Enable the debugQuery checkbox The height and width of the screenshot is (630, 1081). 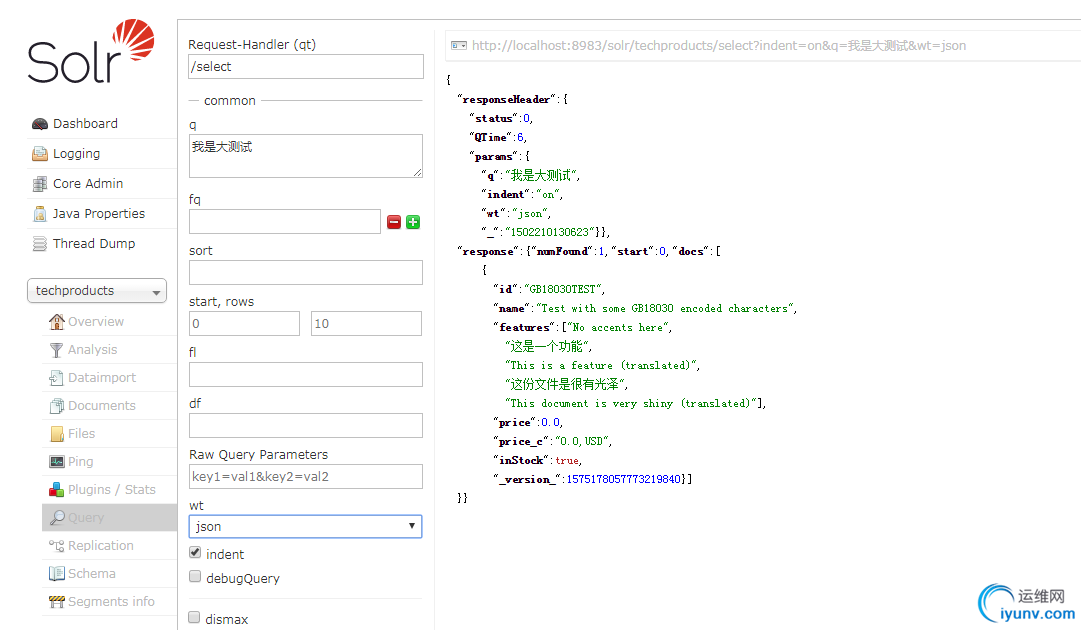coord(195,576)
